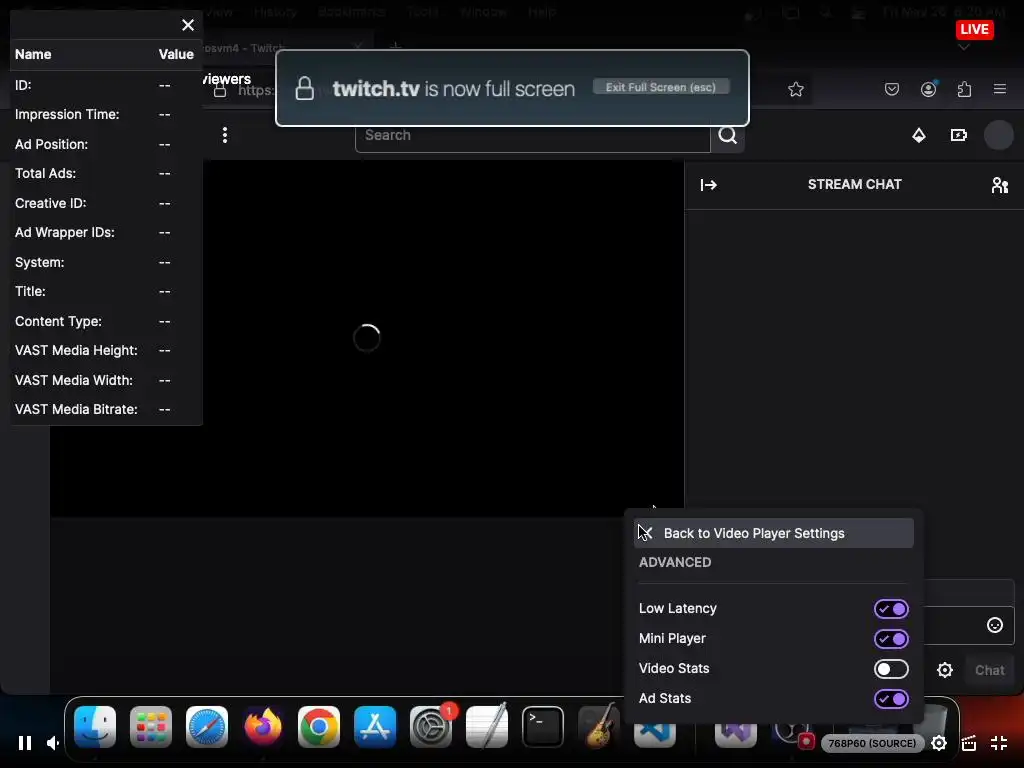Open Finder from the dock
The width and height of the screenshot is (1024, 768).
pos(95,726)
